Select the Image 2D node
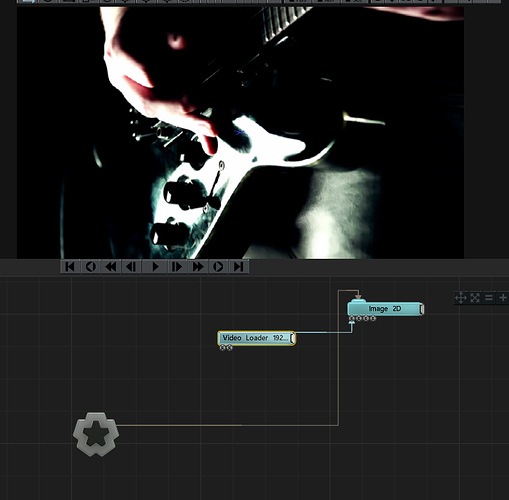The width and height of the screenshot is (509, 500). click(384, 309)
